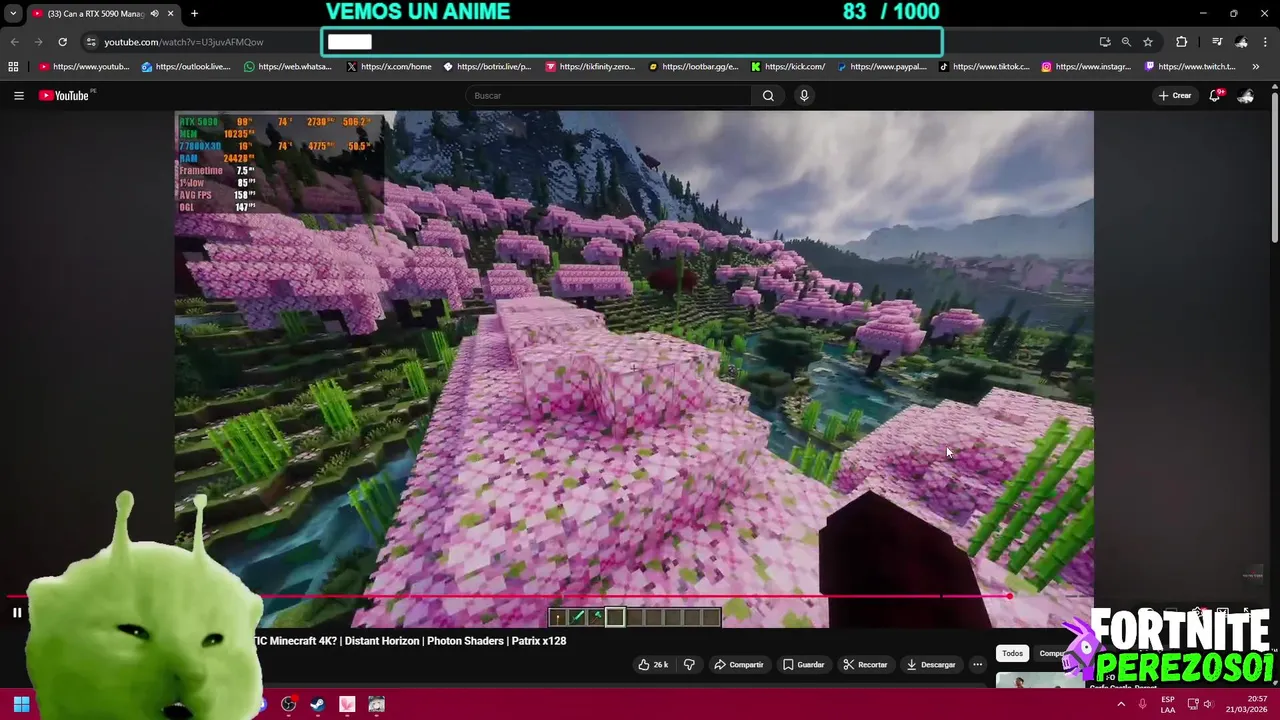Image resolution: width=1280 pixels, height=720 pixels.
Task: Dislike the video
Action: 688,664
